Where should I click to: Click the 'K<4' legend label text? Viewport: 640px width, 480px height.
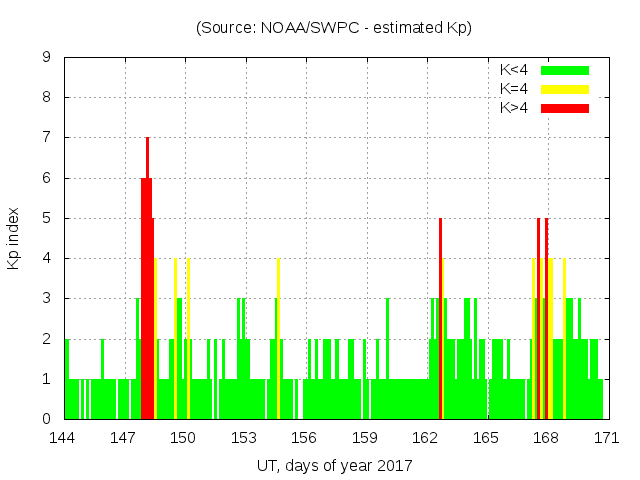tap(515, 70)
